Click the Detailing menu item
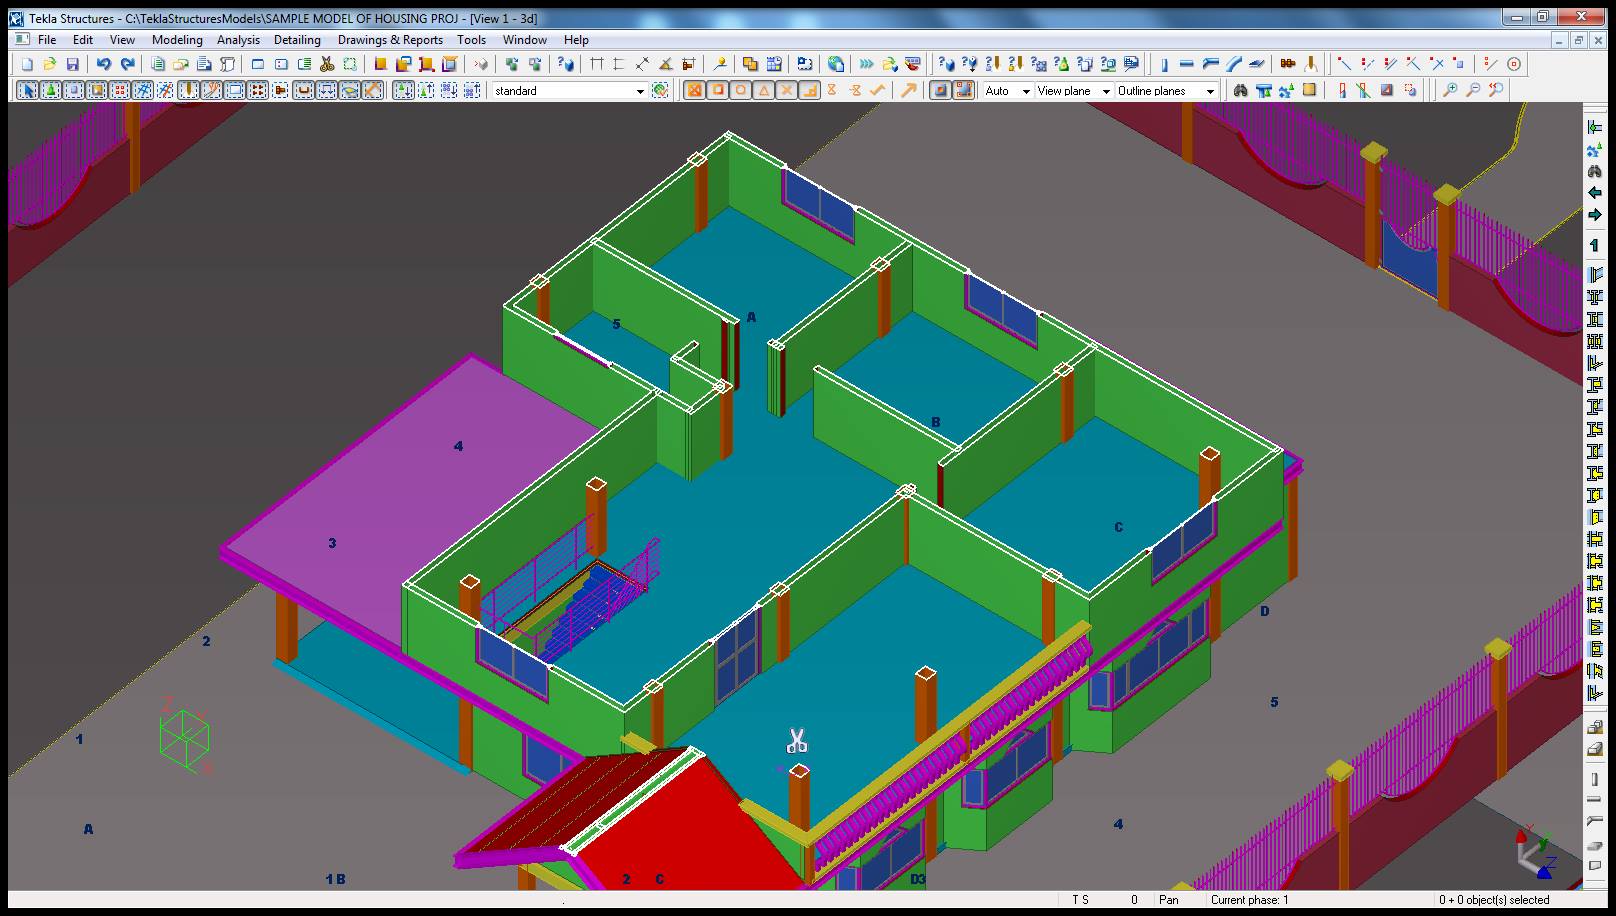 pyautogui.click(x=297, y=40)
